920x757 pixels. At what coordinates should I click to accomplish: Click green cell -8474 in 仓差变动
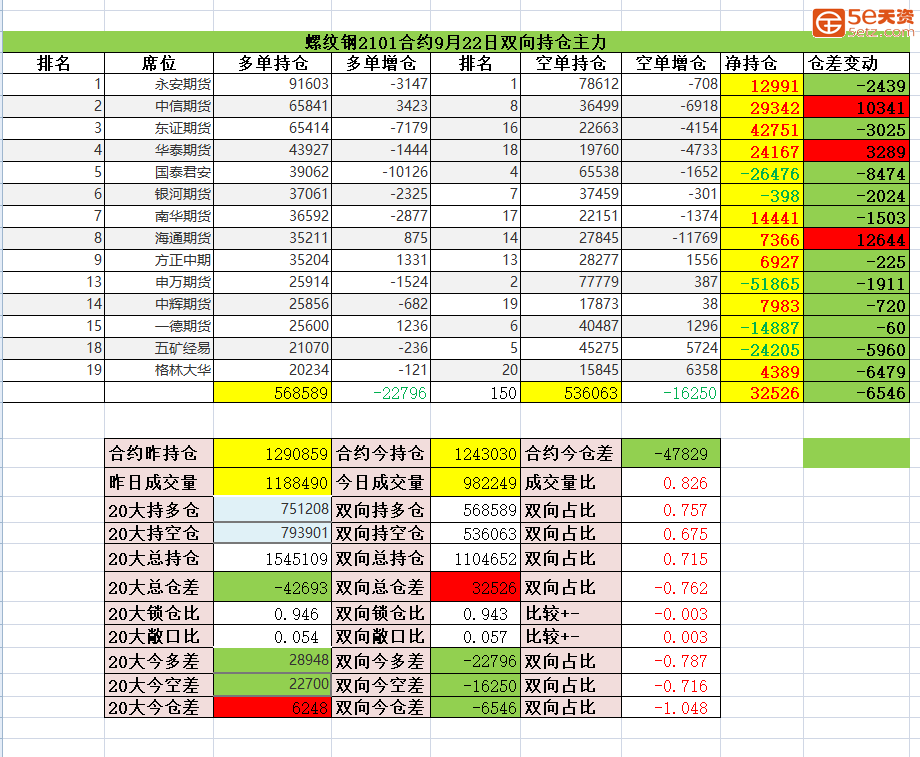click(x=857, y=174)
